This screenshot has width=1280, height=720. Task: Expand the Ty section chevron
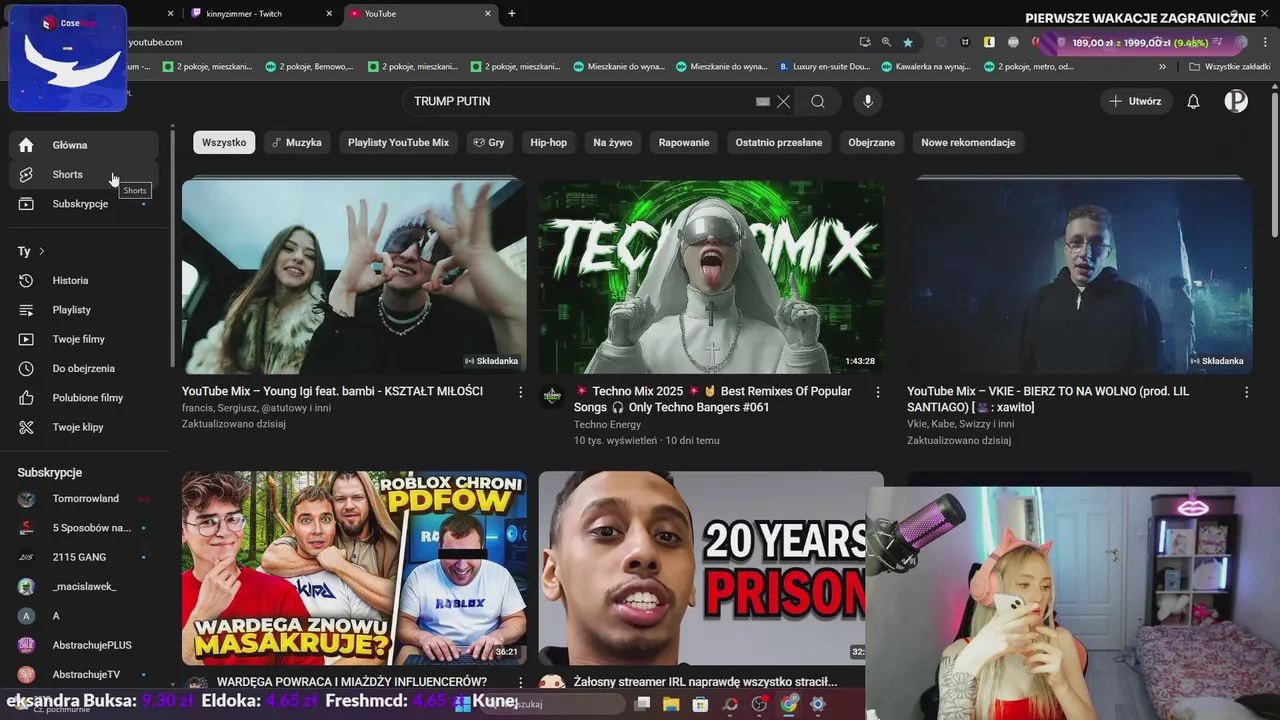click(42, 251)
